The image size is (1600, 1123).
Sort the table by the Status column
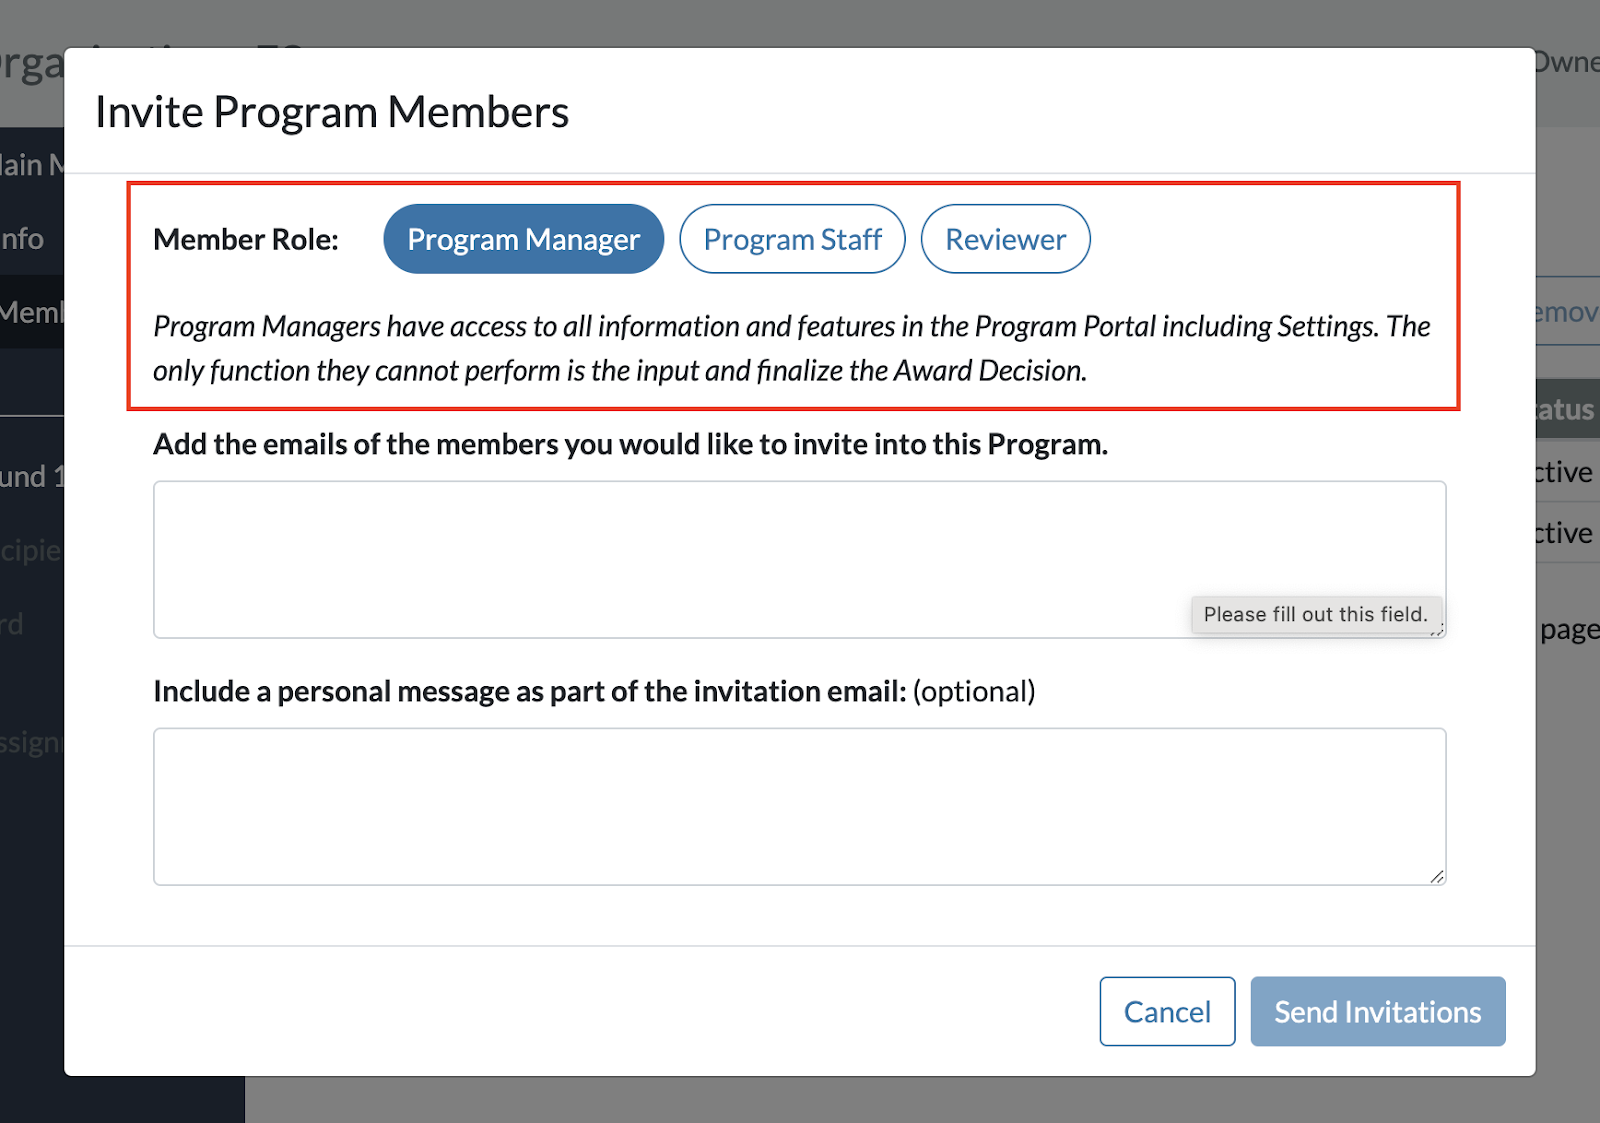point(1565,408)
